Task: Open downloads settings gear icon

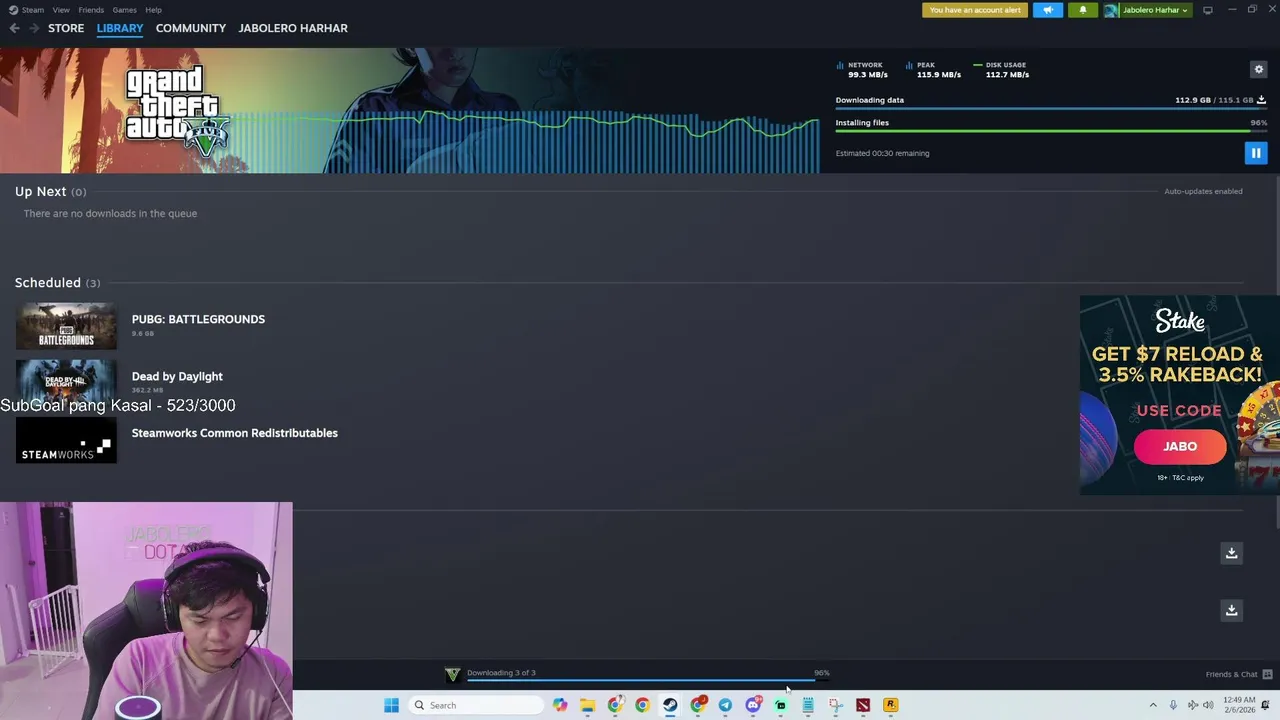Action: tap(1259, 69)
